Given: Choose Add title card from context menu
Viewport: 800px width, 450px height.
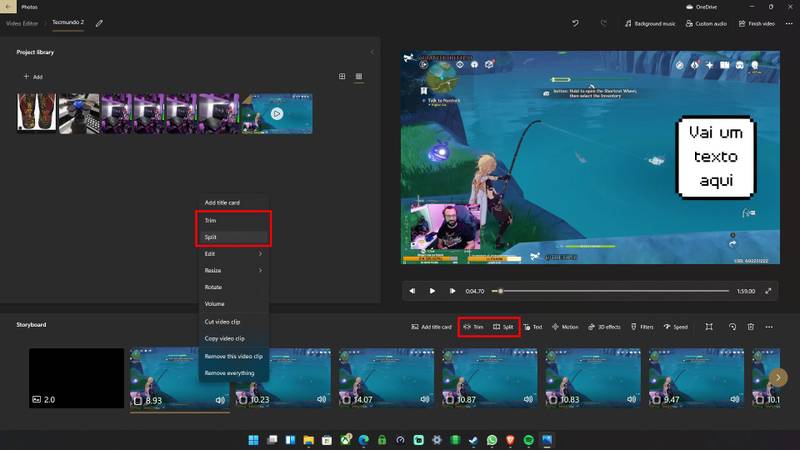Looking at the screenshot, I should point(222,203).
